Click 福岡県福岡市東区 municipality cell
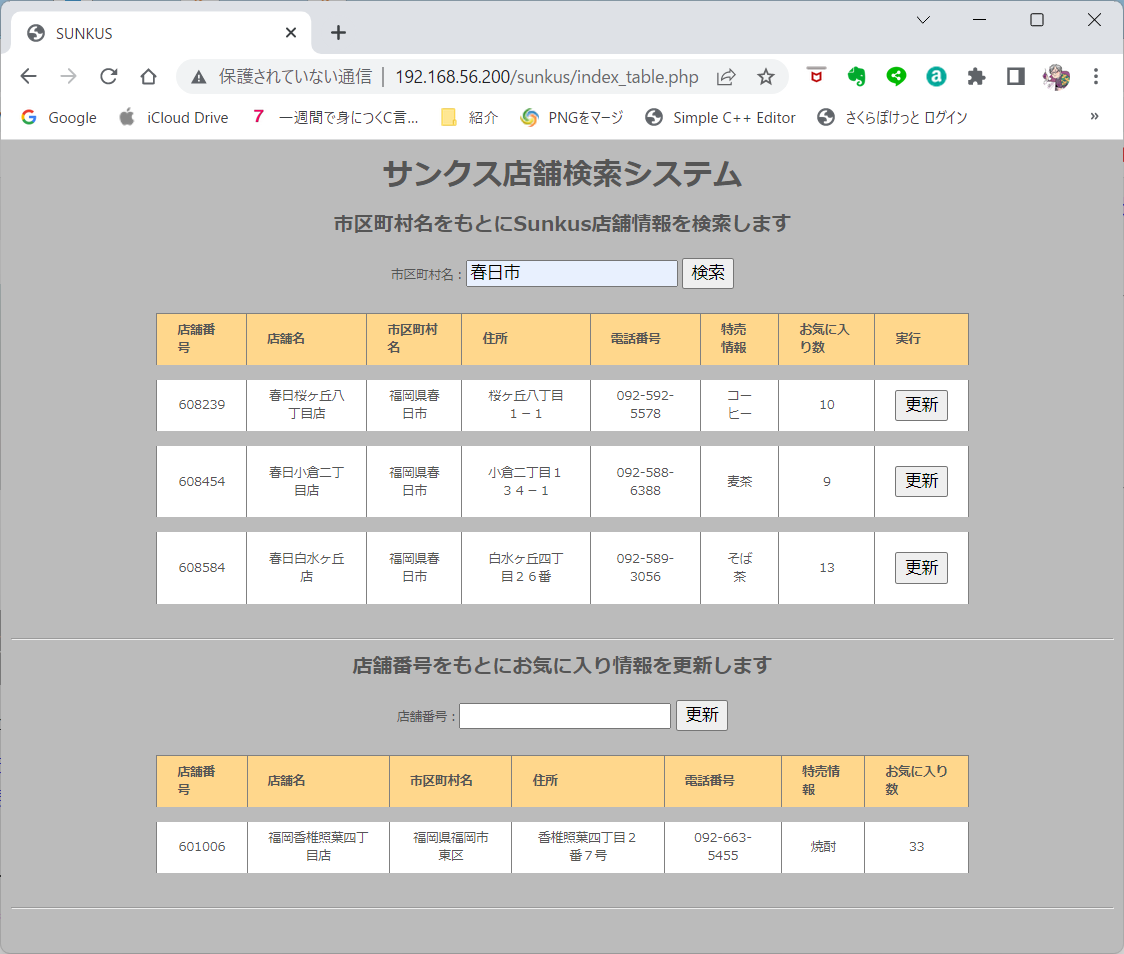 450,847
